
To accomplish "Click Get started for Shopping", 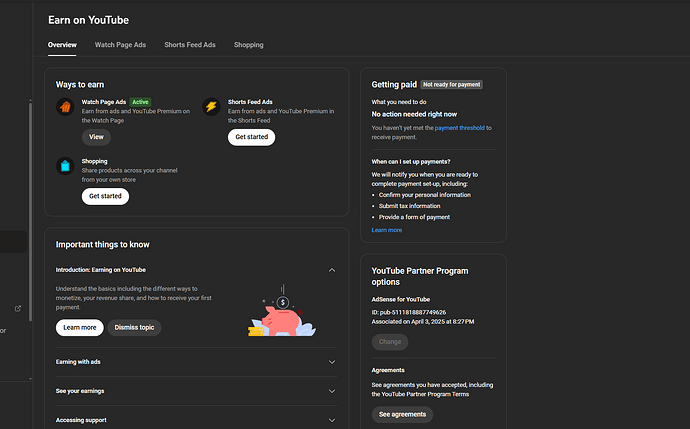I will (105, 196).
